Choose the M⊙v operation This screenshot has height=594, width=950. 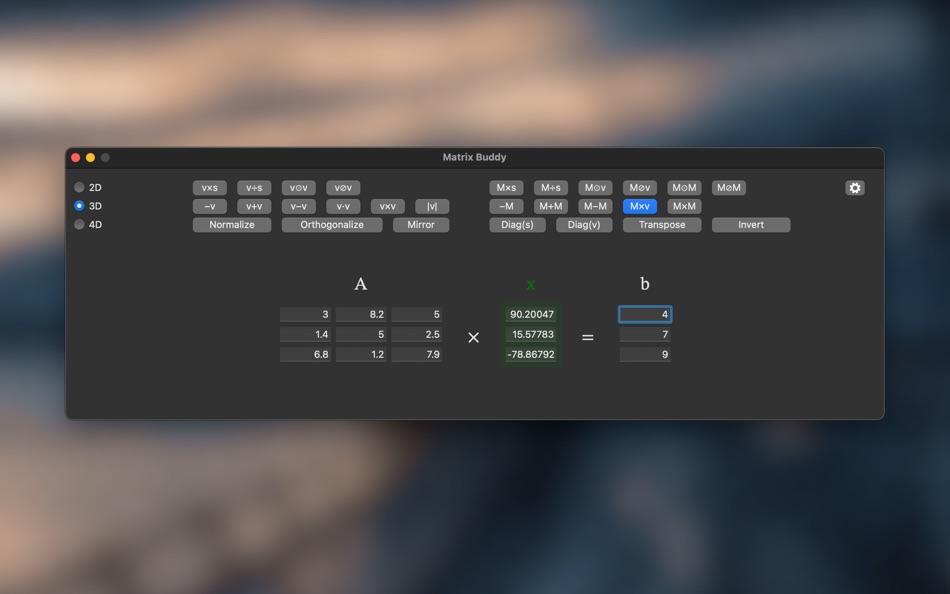(596, 188)
